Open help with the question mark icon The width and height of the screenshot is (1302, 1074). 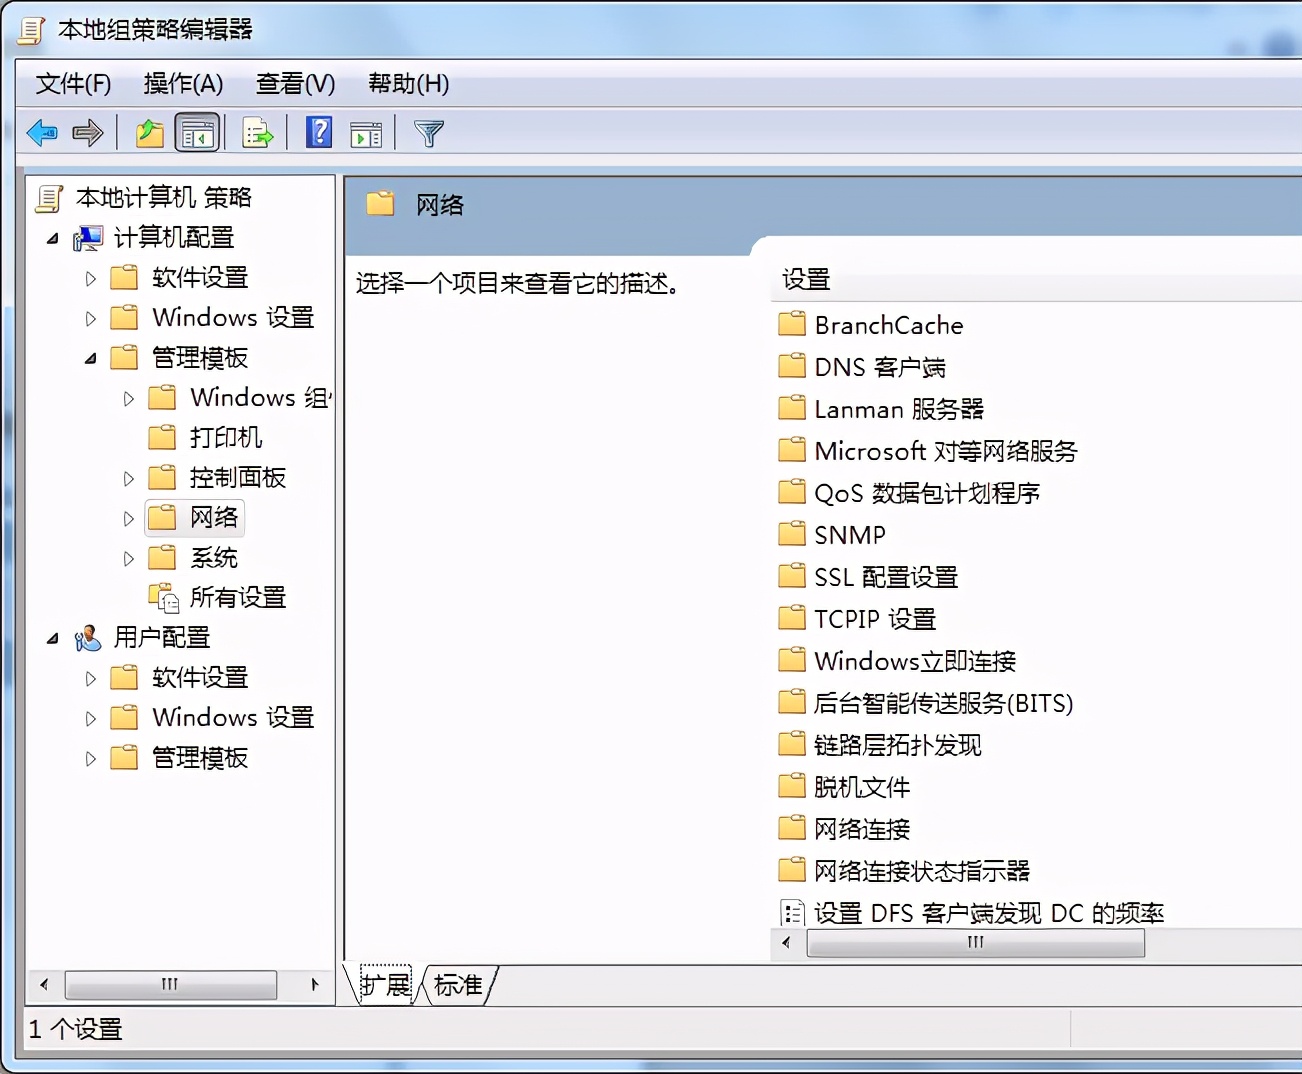318,132
